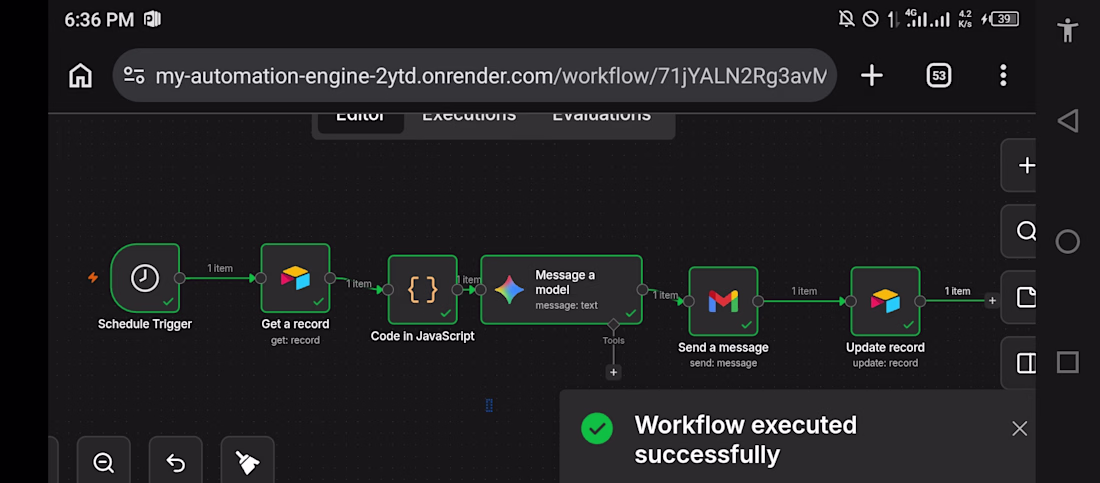Reset canvas zoom with the undo-arrow button
Screen dimensions: 1100x483
175,463
